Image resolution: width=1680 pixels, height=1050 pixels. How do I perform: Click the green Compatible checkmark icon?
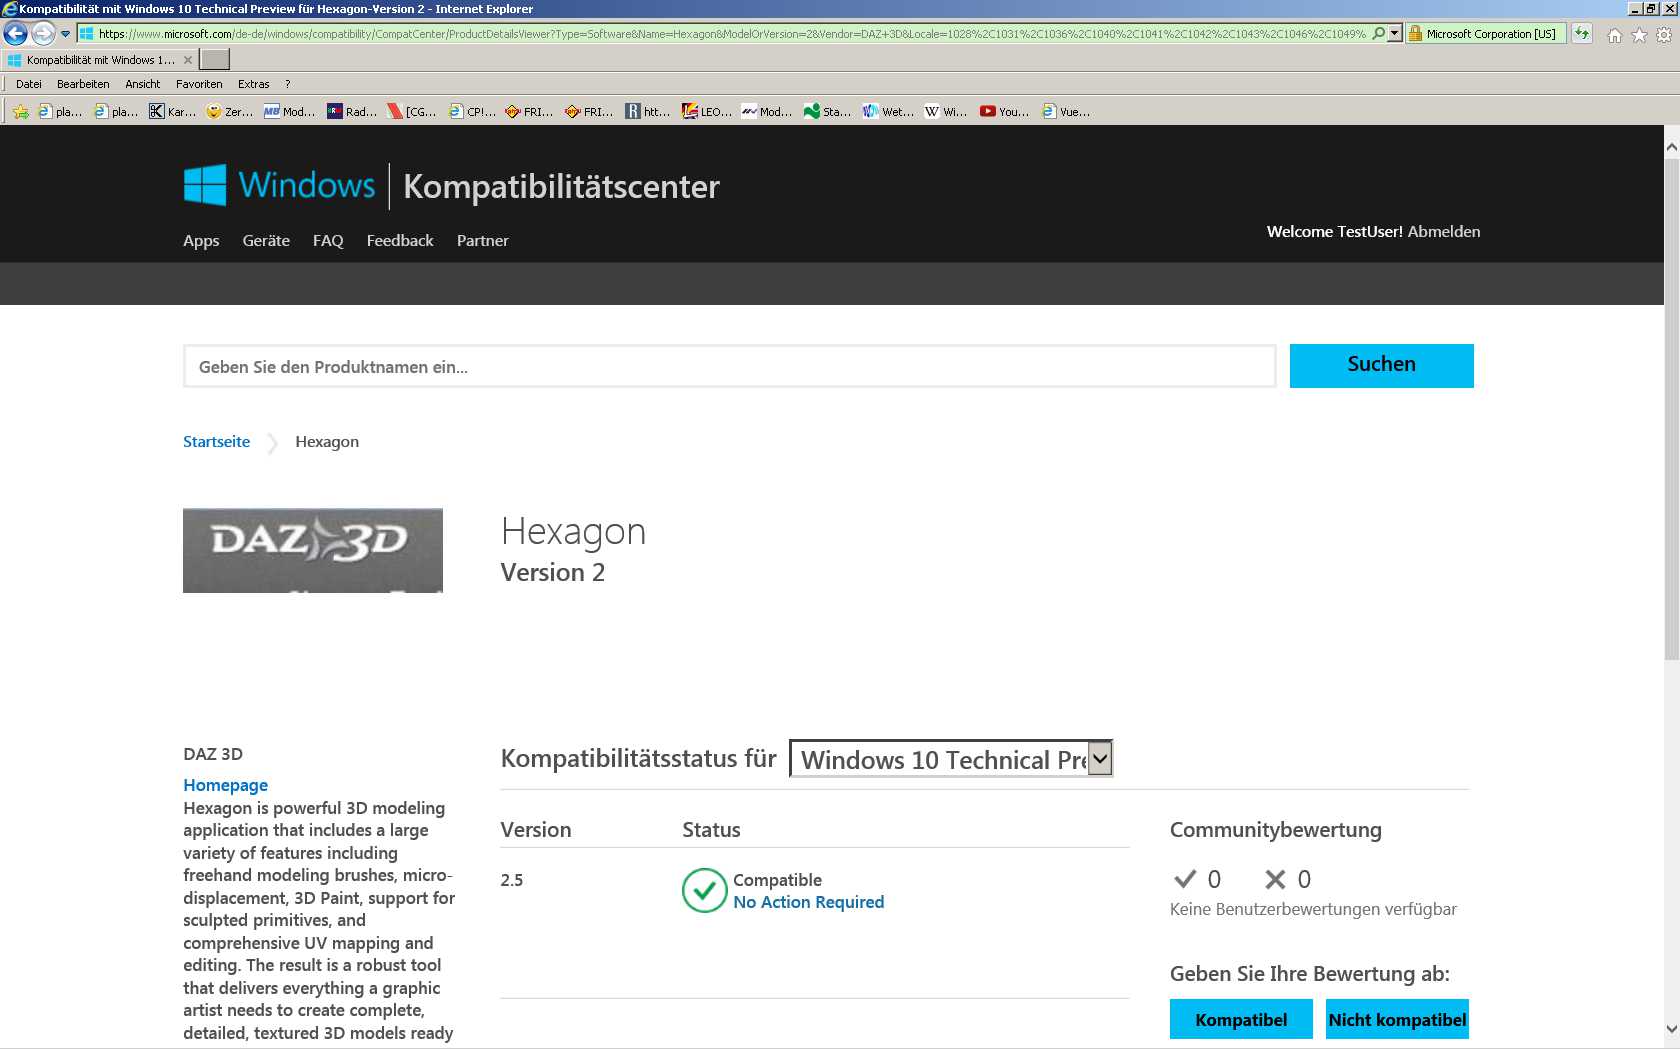pyautogui.click(x=705, y=890)
